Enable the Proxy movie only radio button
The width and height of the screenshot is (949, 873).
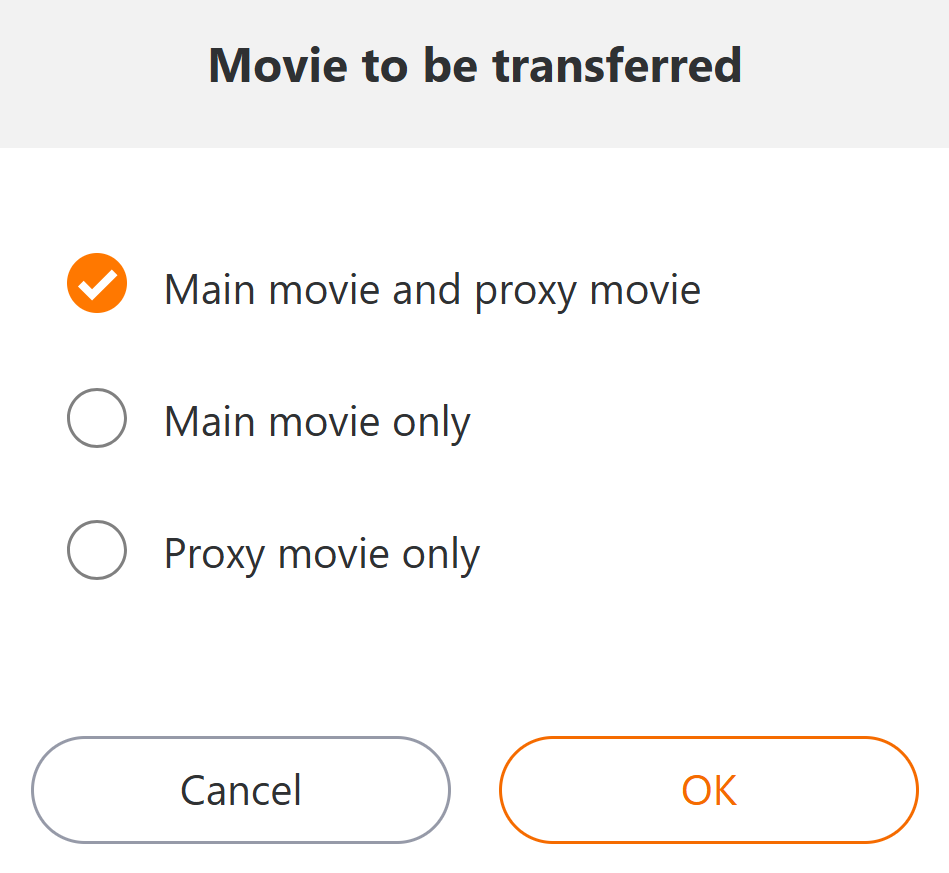point(97,549)
